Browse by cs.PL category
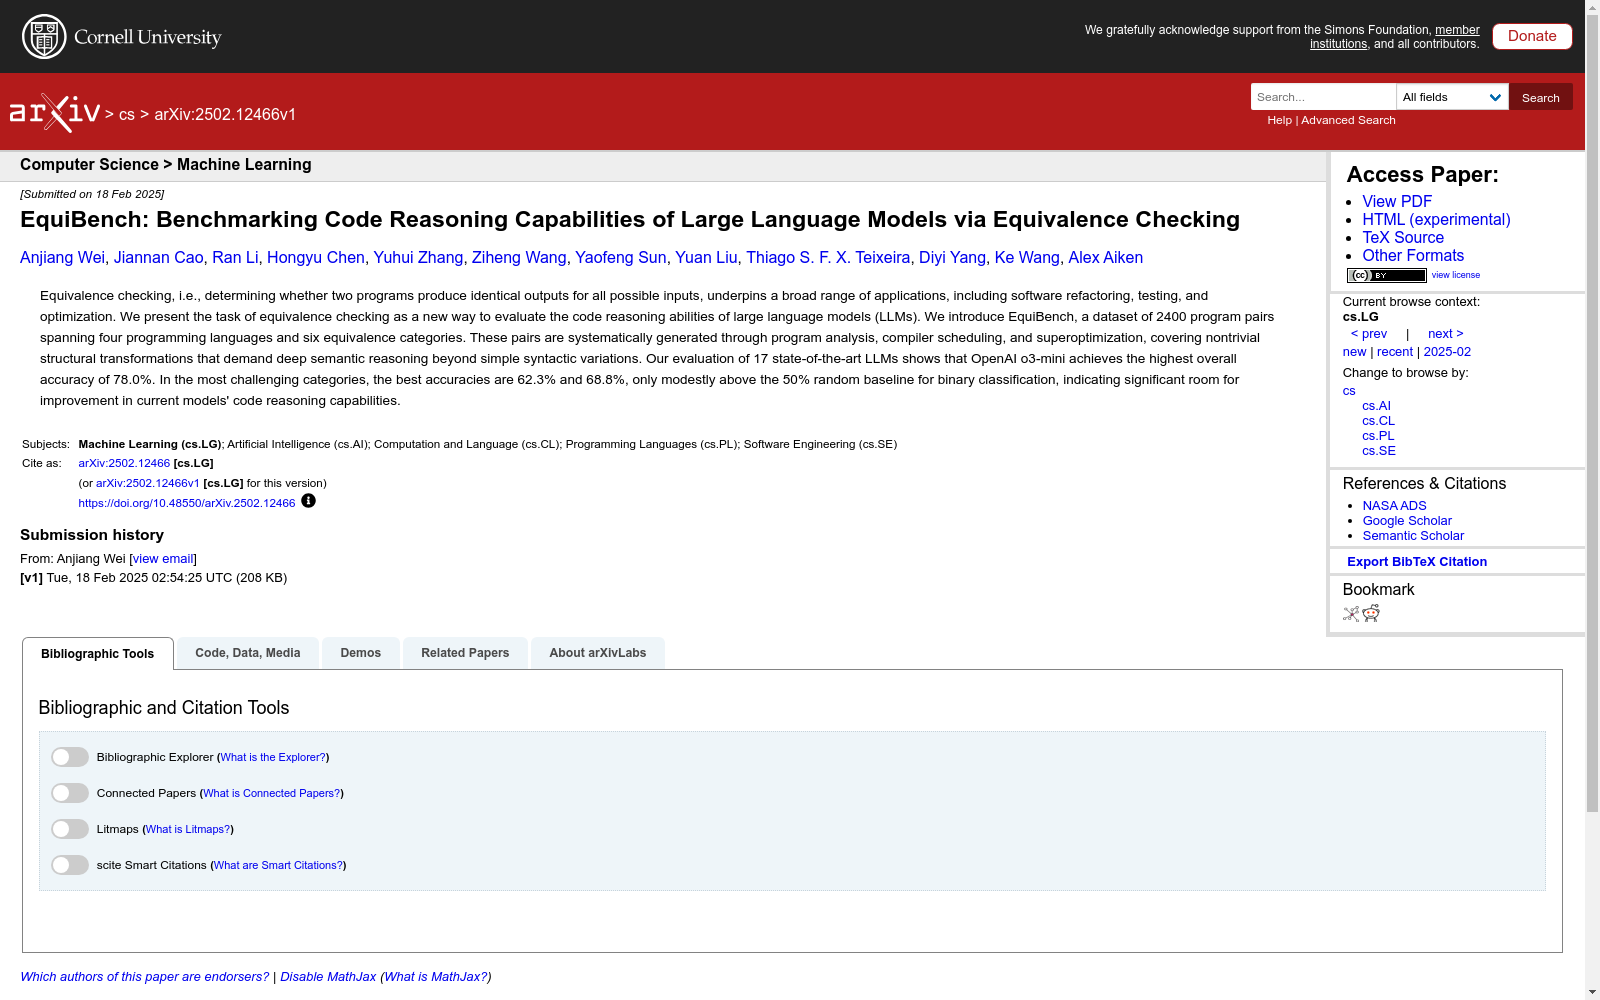This screenshot has height=1000, width=1600. coord(1378,436)
